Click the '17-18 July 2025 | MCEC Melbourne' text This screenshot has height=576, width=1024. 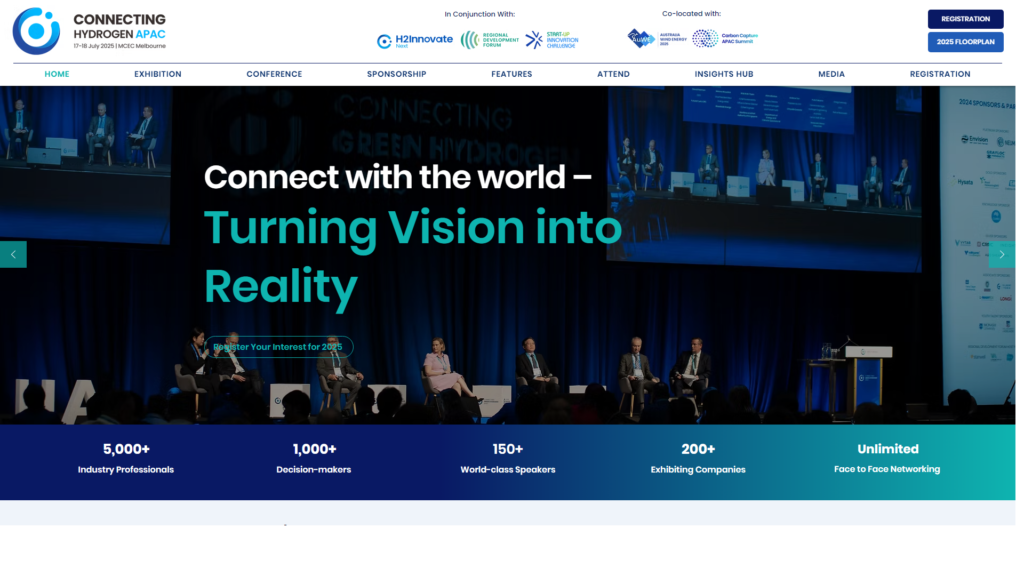120,46
